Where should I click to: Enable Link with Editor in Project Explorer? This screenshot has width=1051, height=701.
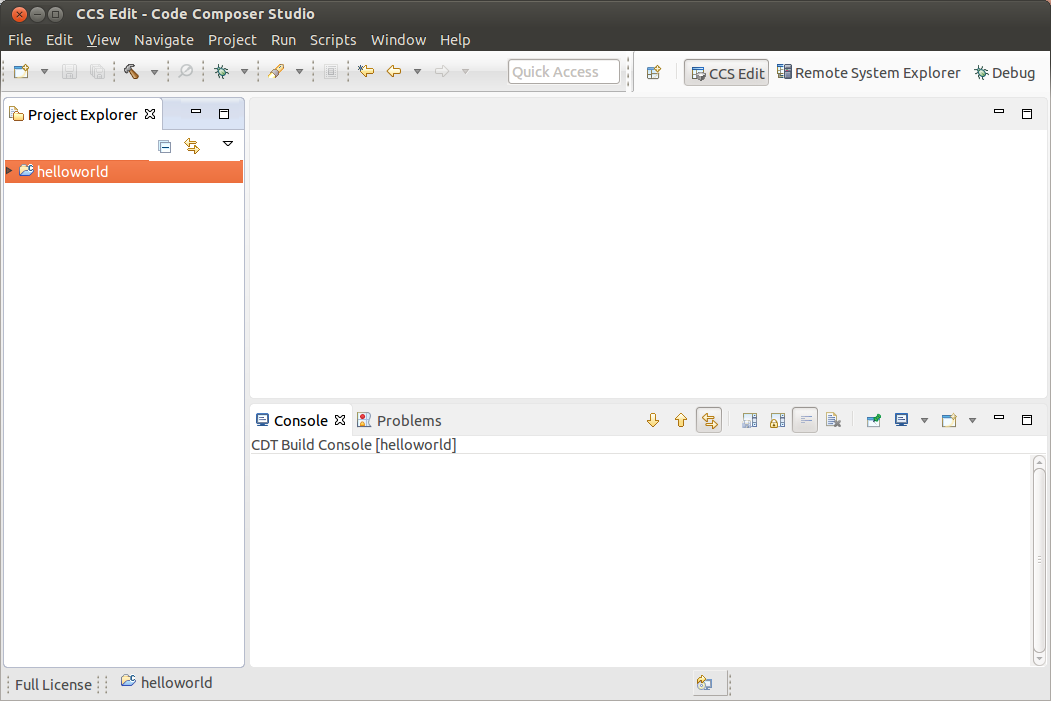coord(191,146)
